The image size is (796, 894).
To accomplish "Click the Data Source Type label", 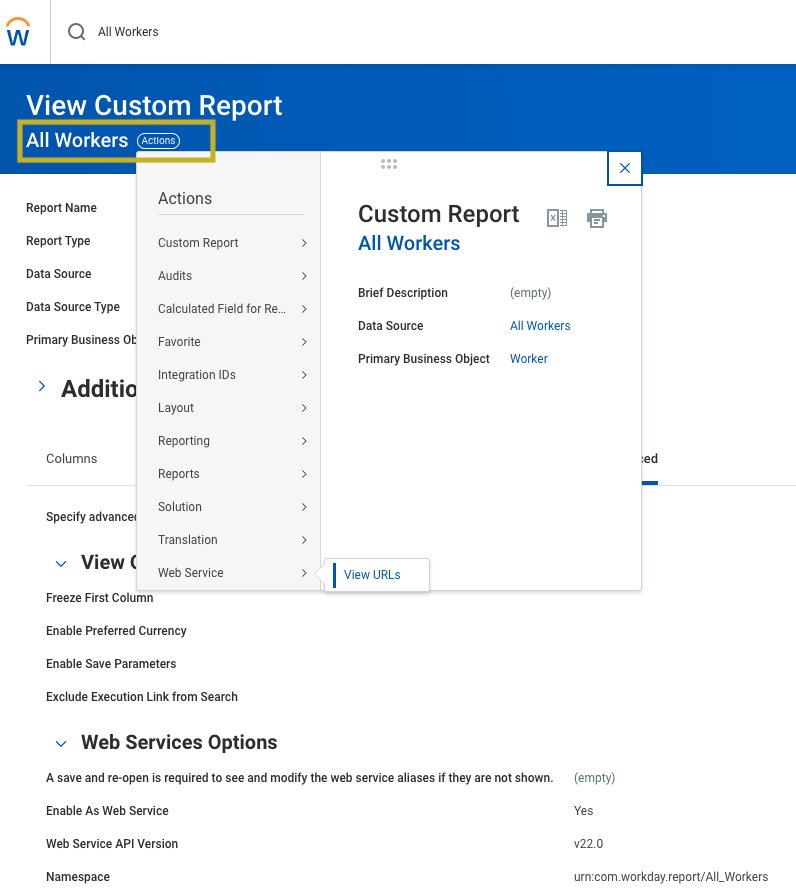I will pyautogui.click(x=73, y=307).
